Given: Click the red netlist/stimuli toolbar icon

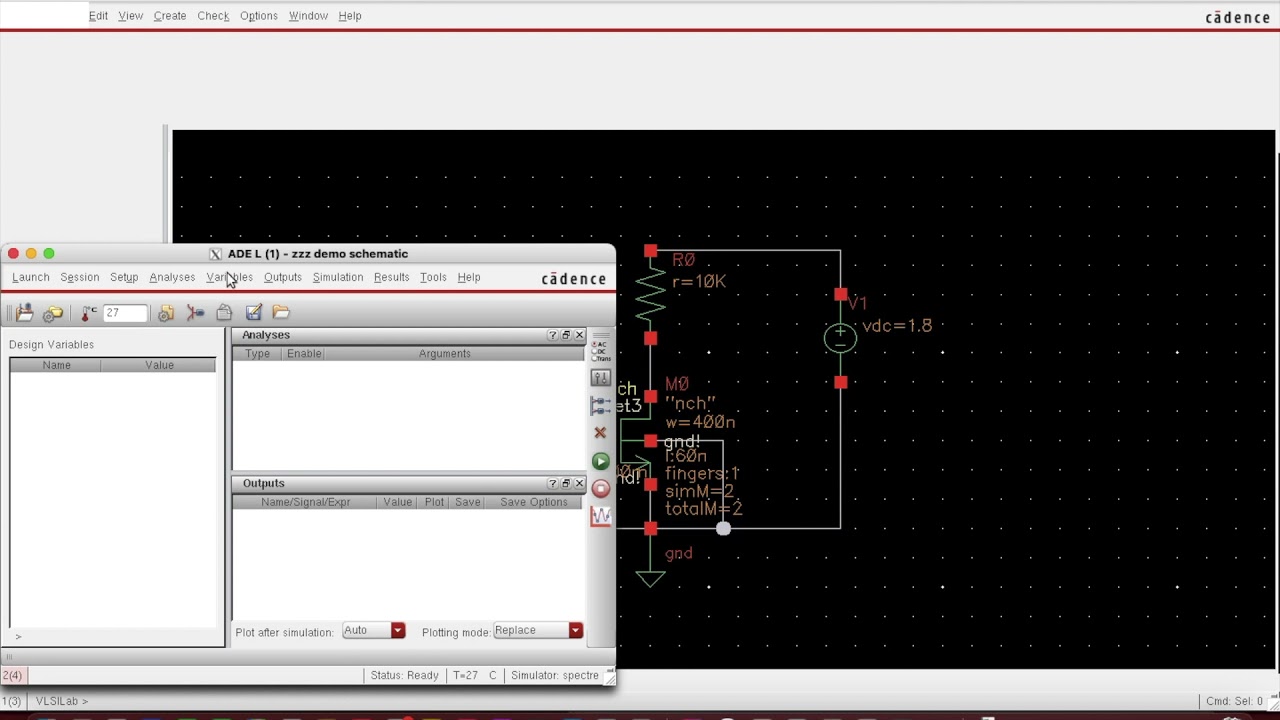Looking at the screenshot, I should [195, 313].
